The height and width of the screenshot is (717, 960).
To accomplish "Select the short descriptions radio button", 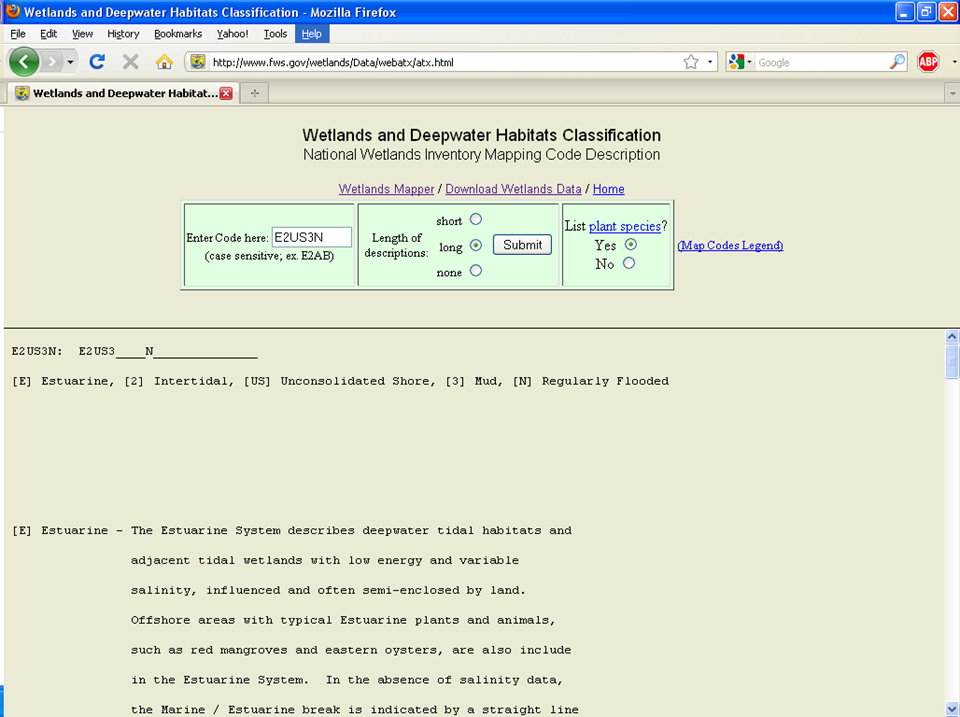I will (x=475, y=219).
